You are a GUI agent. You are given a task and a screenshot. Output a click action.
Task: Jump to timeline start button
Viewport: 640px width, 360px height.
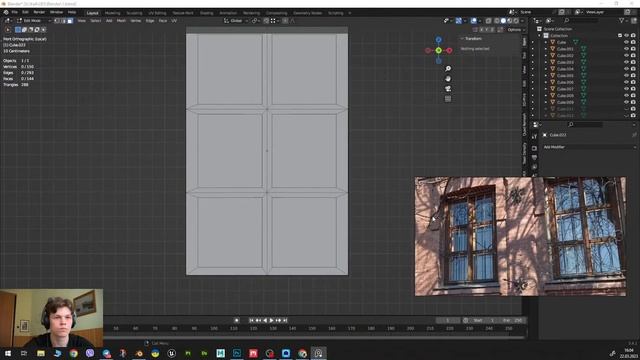pyautogui.click(x=251, y=320)
